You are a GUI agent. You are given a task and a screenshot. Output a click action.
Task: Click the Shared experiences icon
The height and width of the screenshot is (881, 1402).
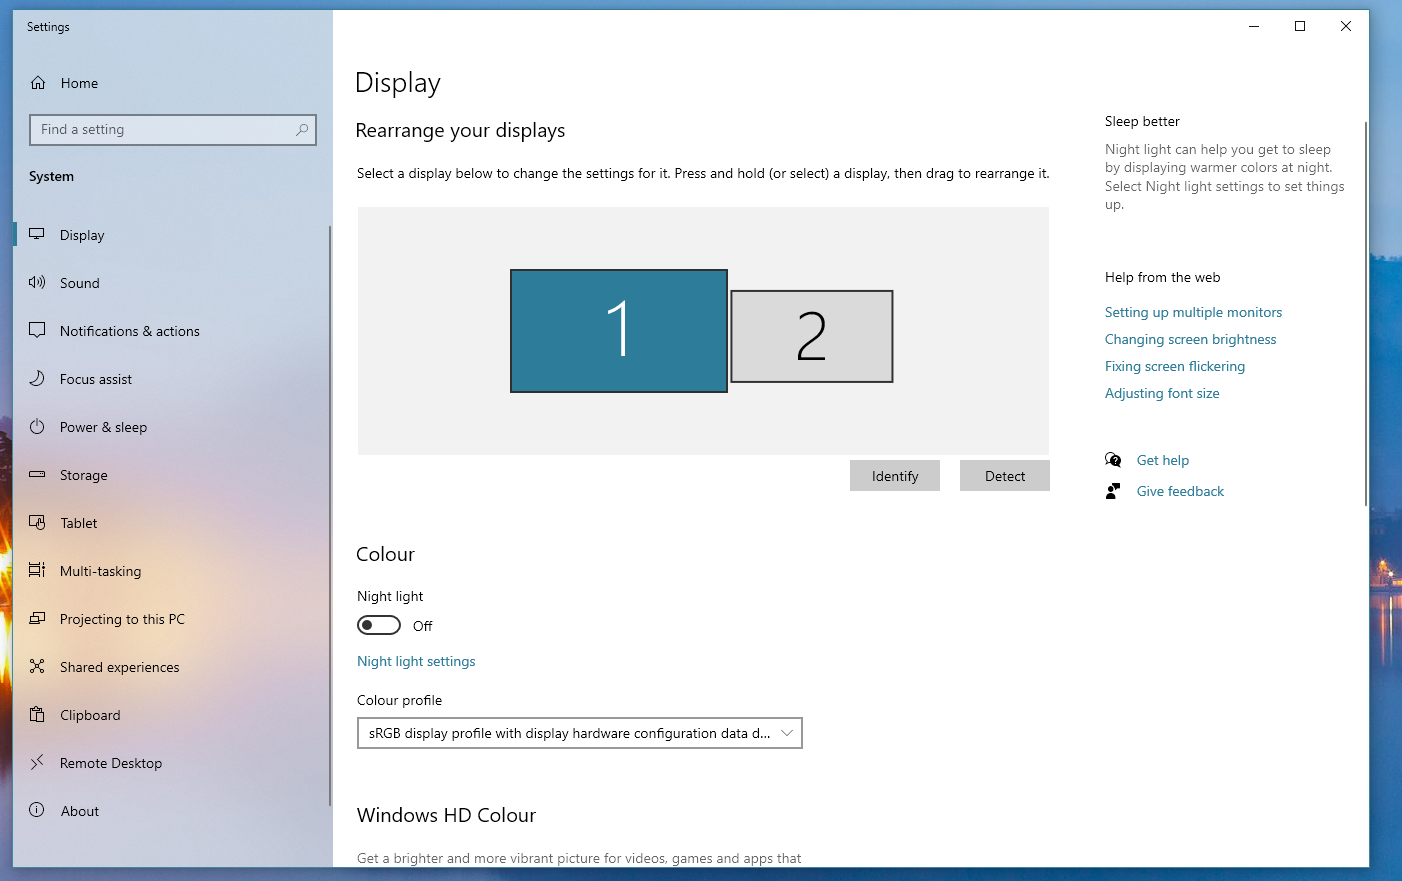point(37,666)
